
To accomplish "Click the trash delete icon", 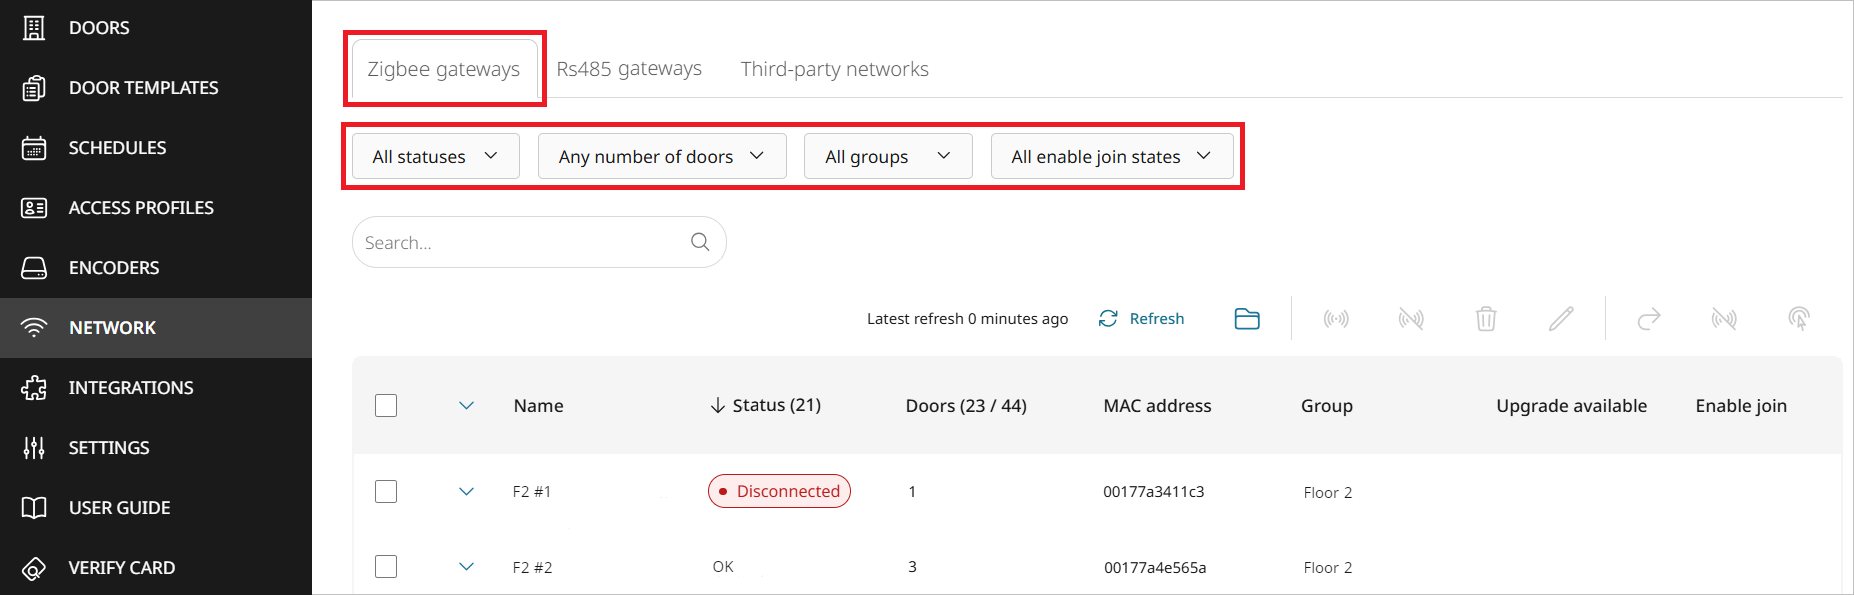I will coord(1486,319).
